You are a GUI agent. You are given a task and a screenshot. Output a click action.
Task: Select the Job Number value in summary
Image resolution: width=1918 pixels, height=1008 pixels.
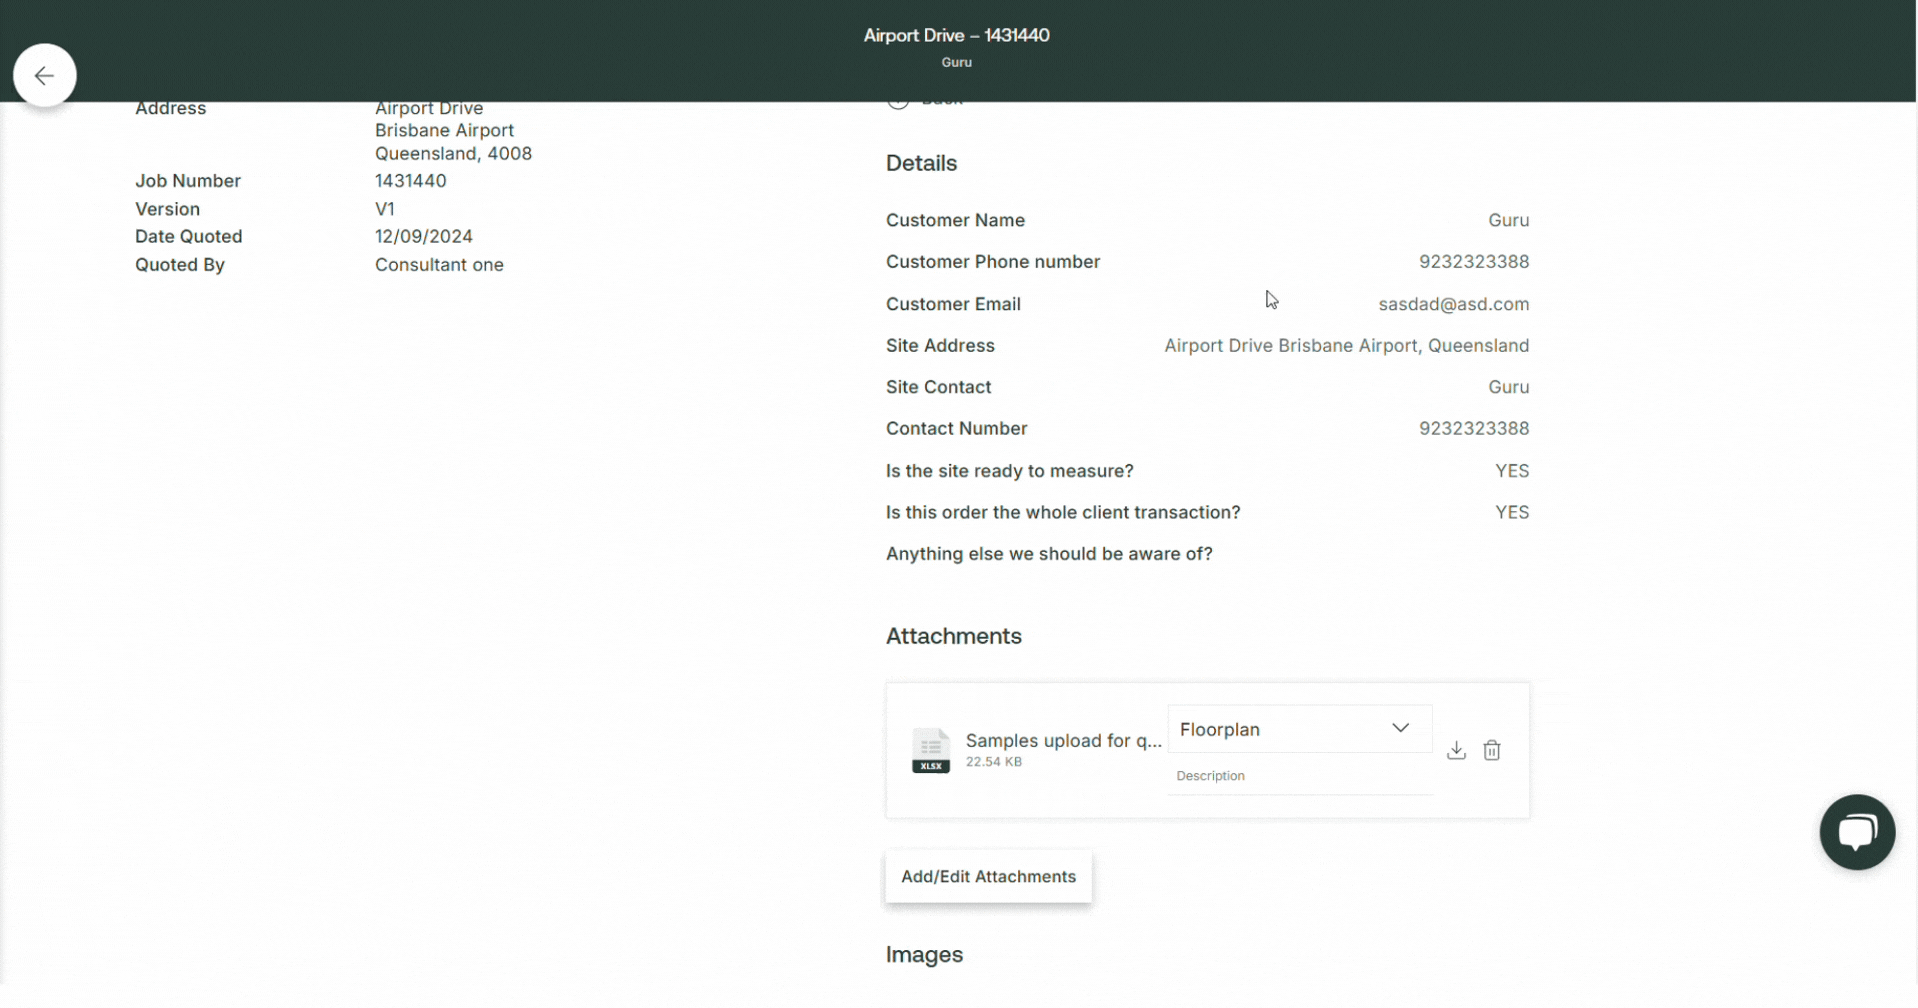pos(410,181)
